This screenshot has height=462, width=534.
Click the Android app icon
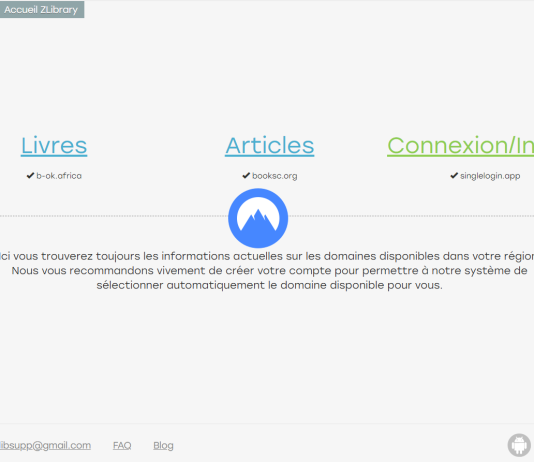click(519, 445)
